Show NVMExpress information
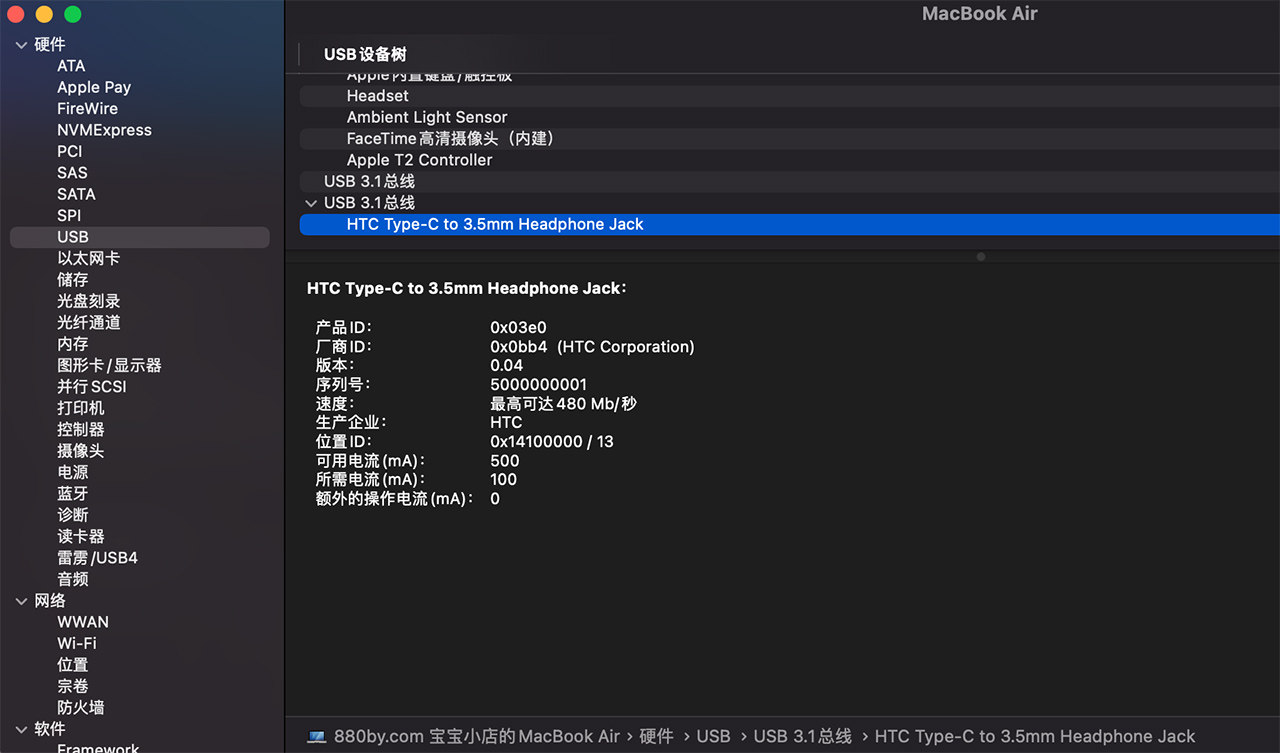 click(x=104, y=130)
